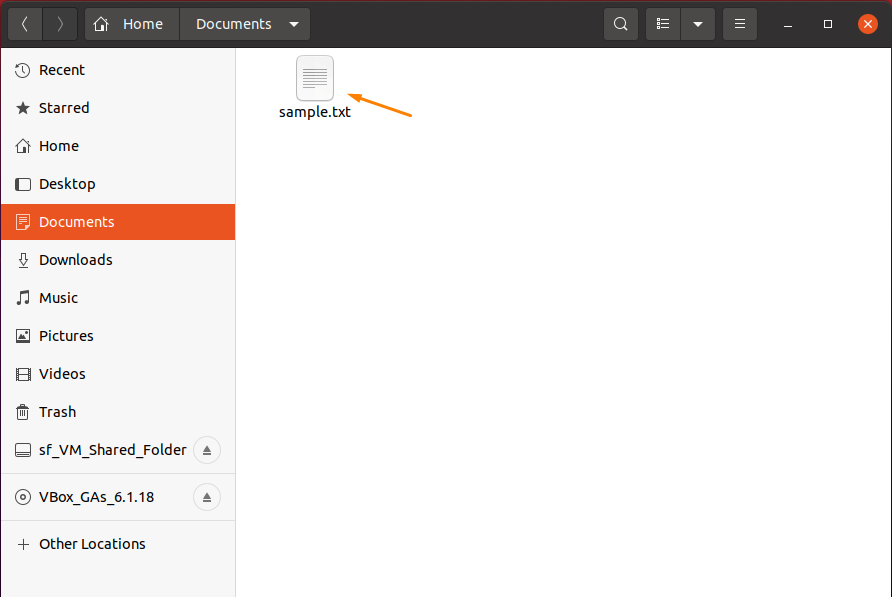Open the search magnifier in header
The image size is (892, 597).
coord(621,24)
